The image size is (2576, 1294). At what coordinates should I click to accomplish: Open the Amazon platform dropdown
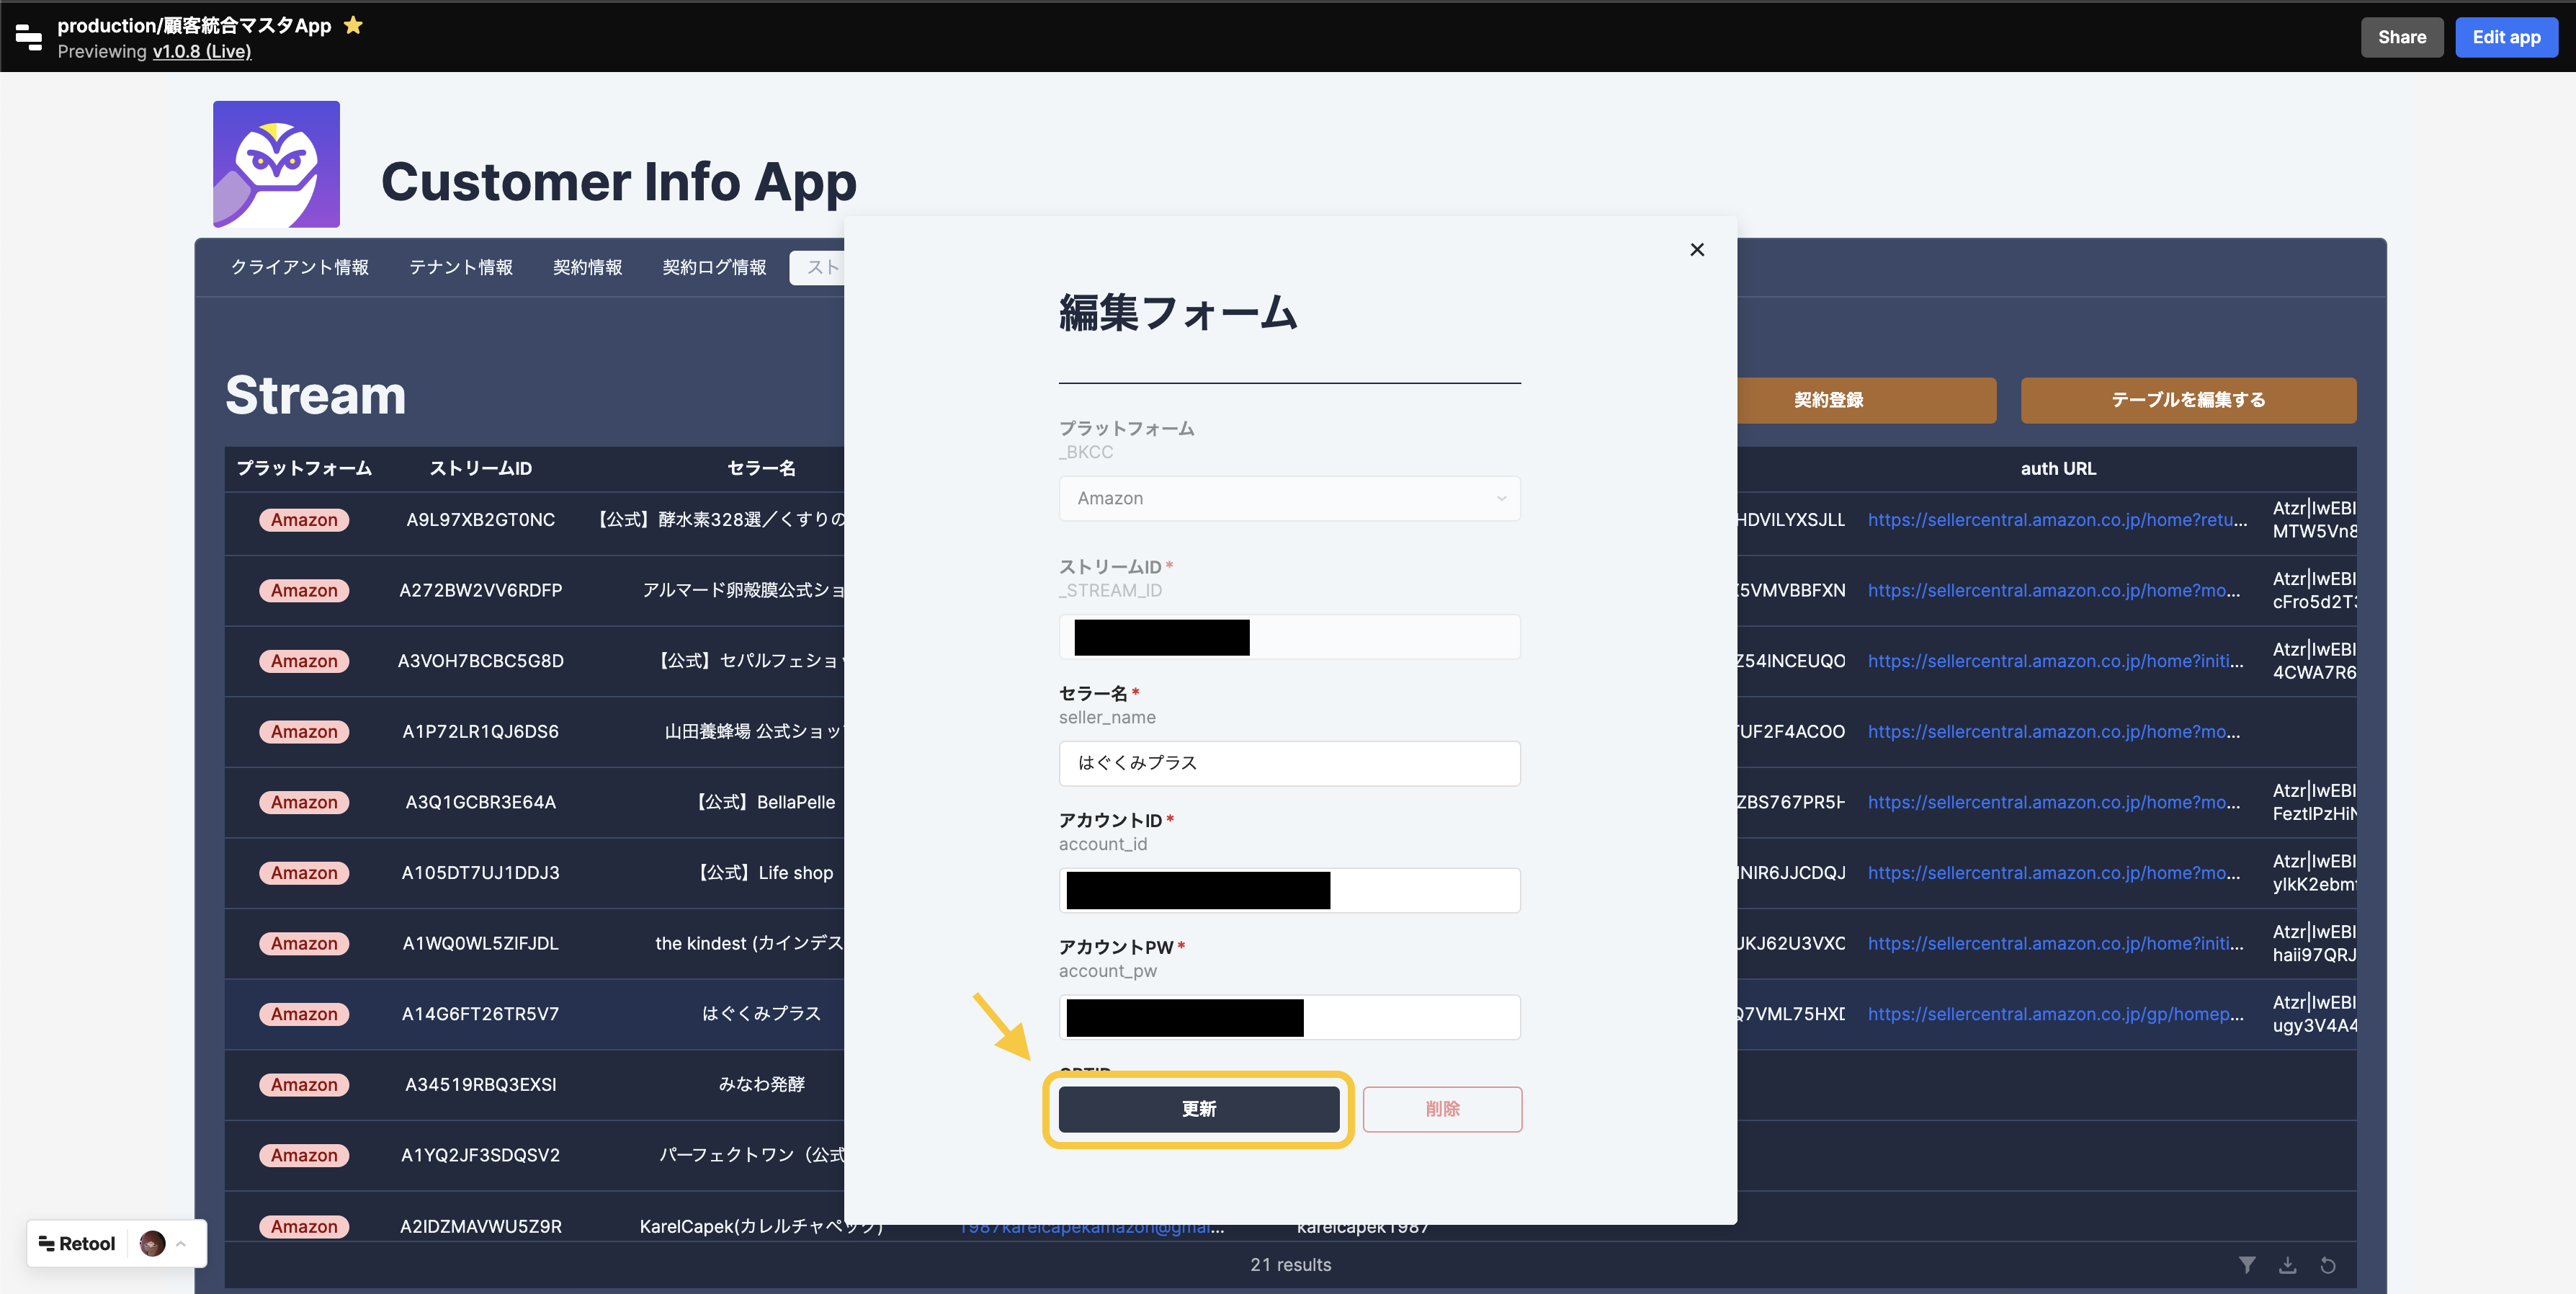click(x=1289, y=498)
